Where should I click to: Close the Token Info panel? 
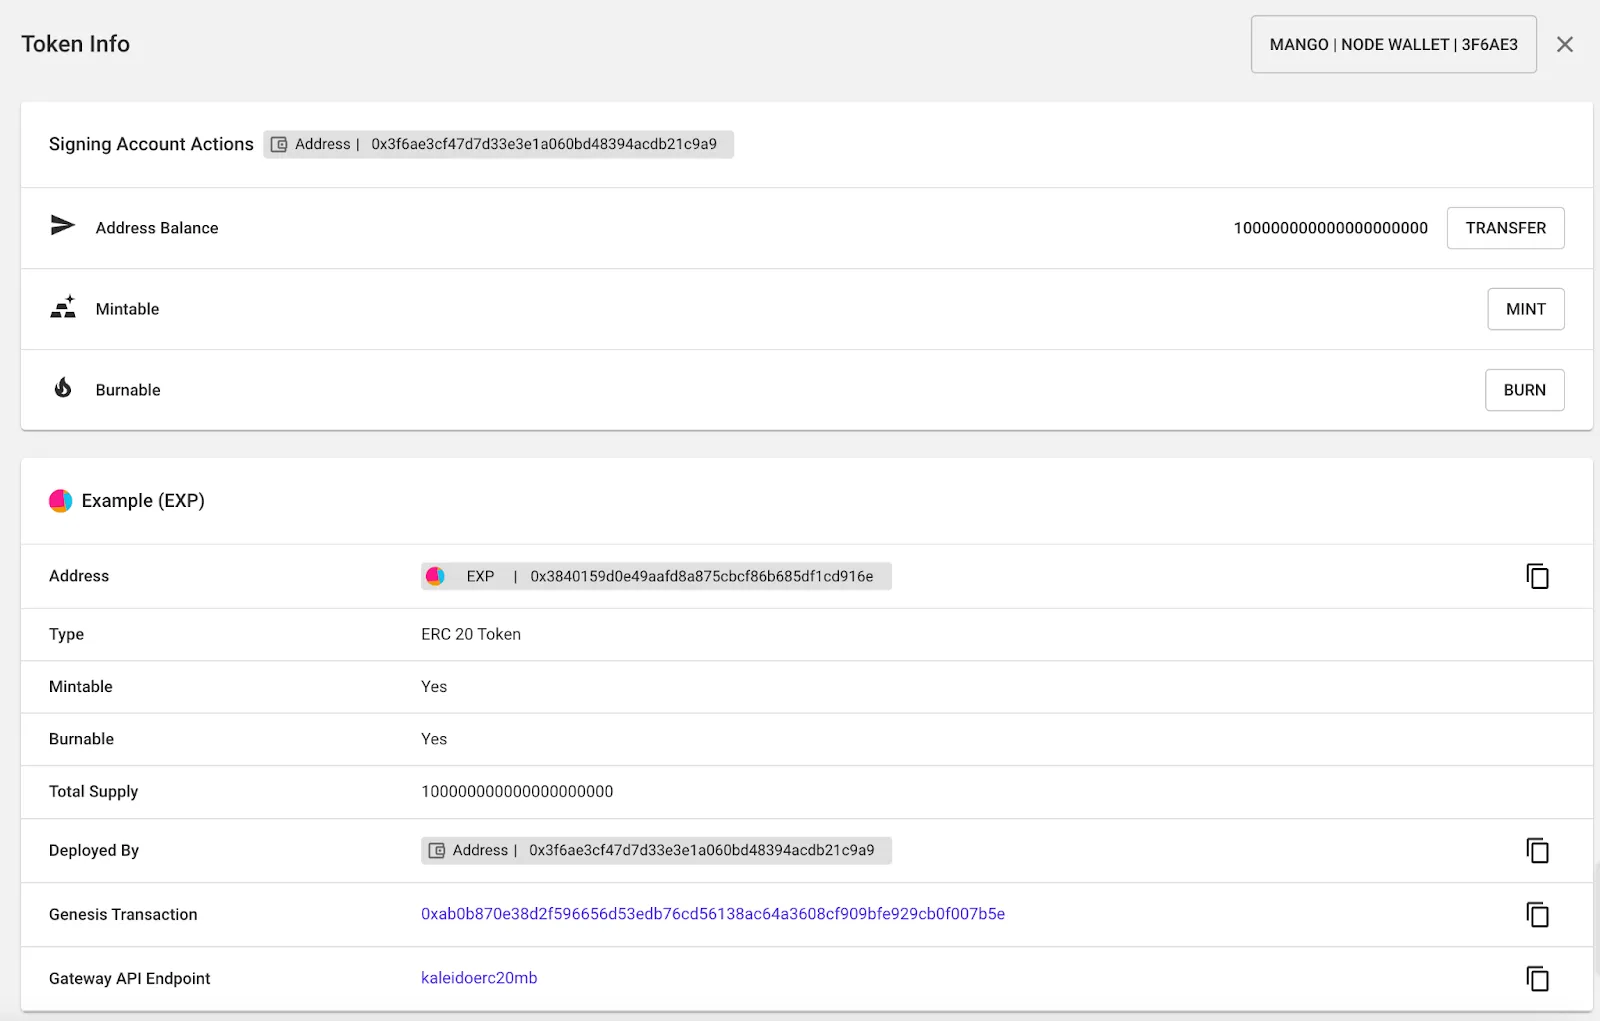click(x=1564, y=44)
